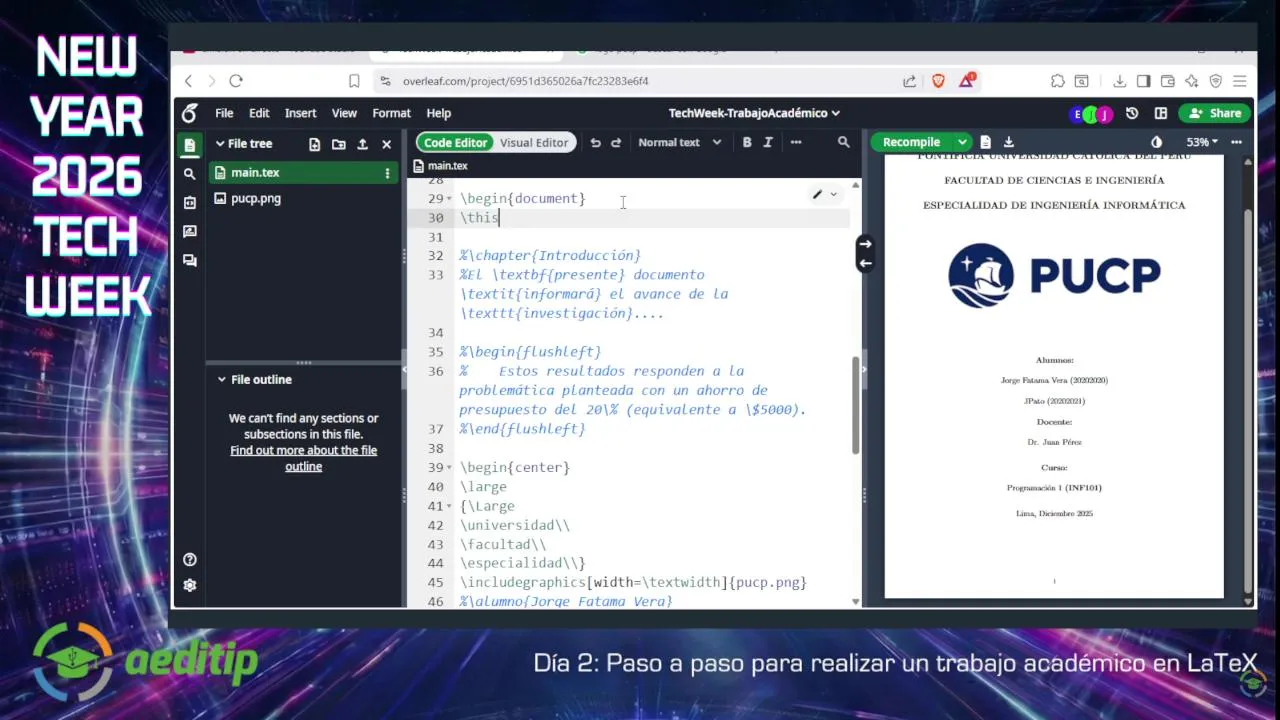
Task: Click the browser address bar URL
Action: coord(525,81)
